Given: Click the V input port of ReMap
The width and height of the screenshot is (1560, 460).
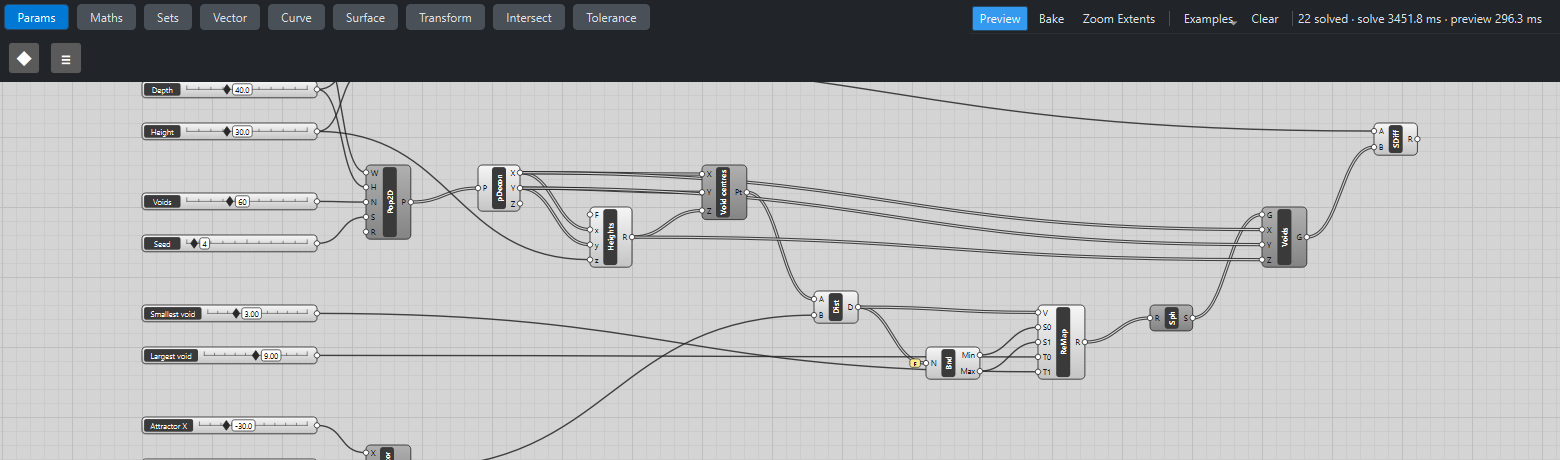Looking at the screenshot, I should point(1038,312).
